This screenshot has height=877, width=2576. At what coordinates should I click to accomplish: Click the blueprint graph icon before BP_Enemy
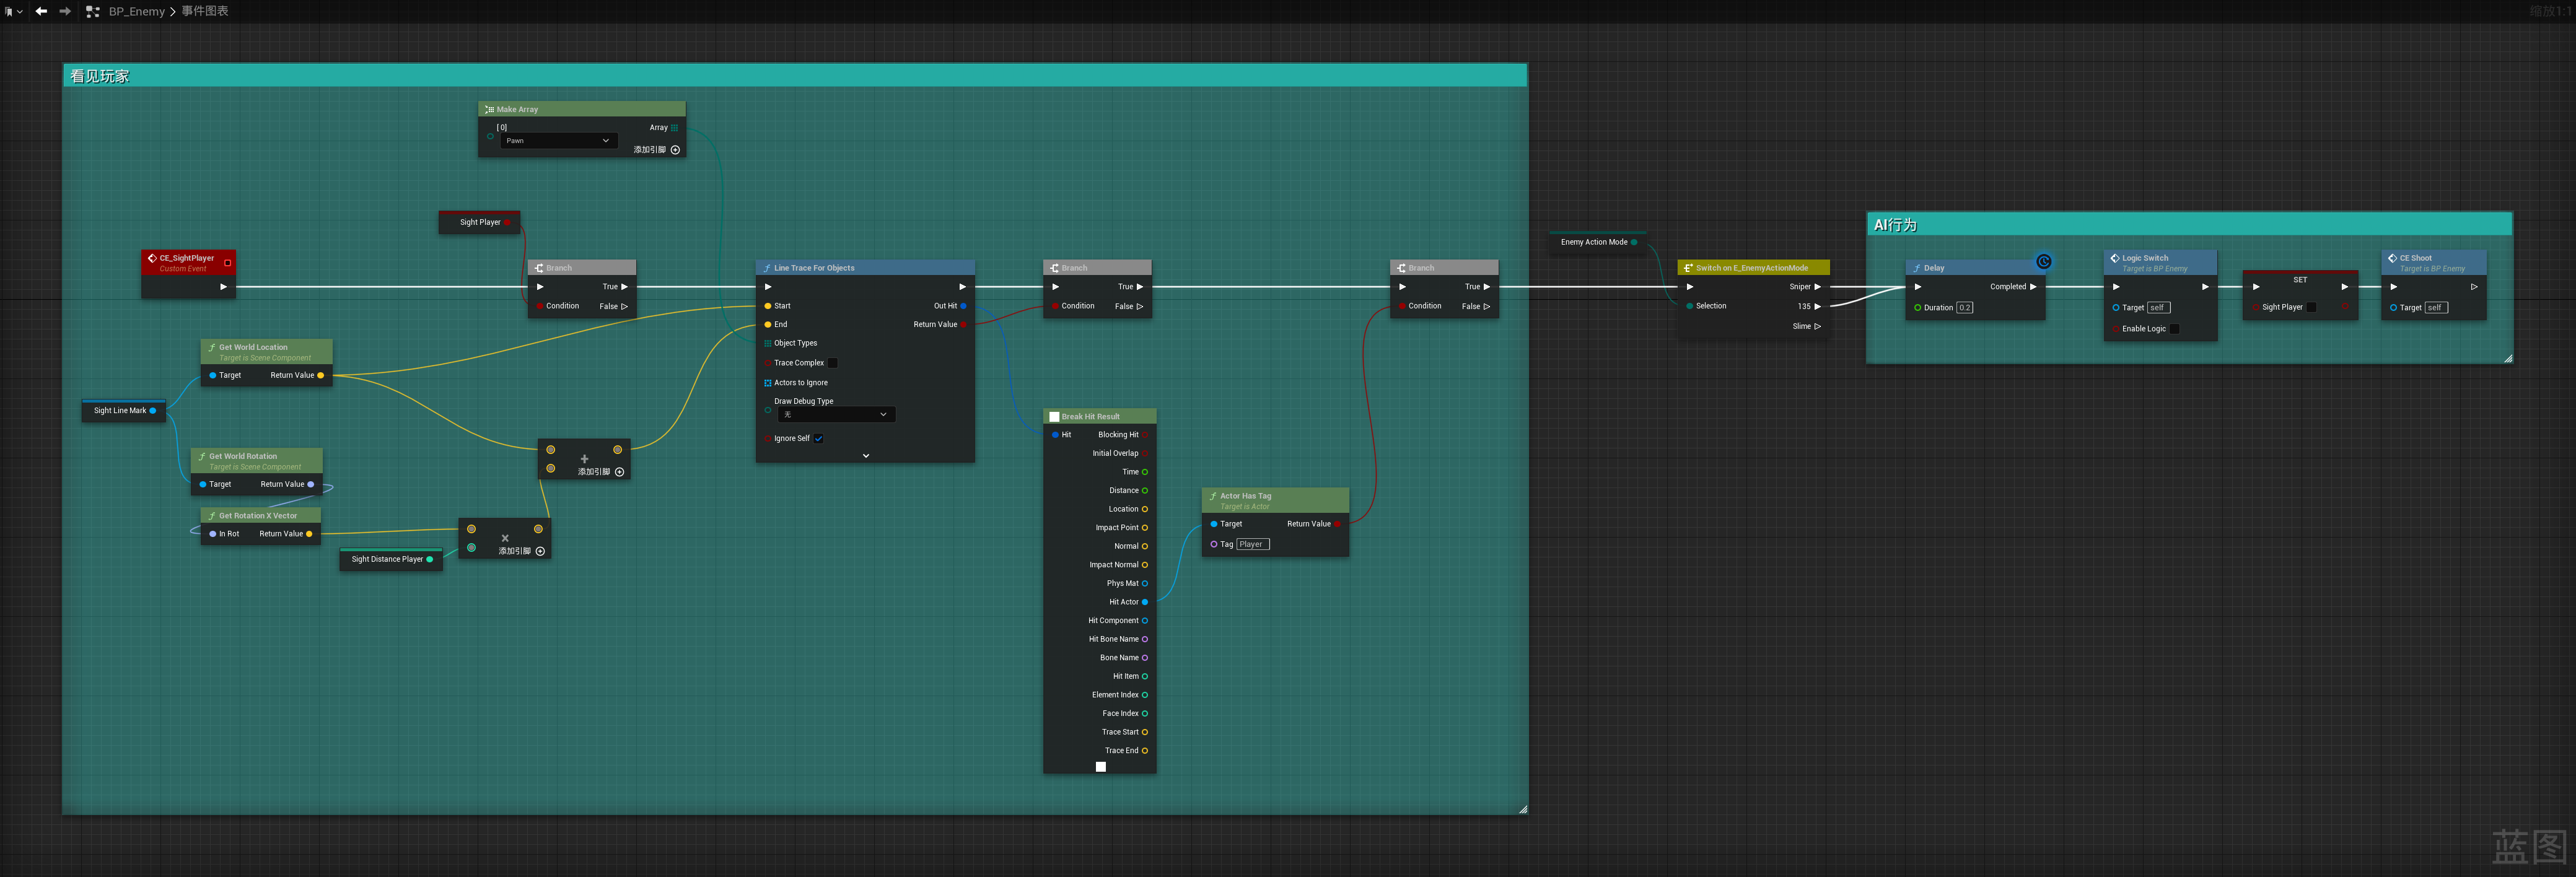(x=93, y=12)
